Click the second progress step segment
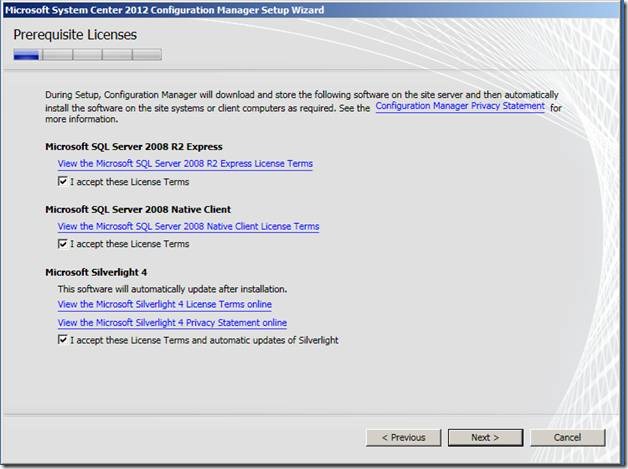This screenshot has height=469, width=628. (57, 55)
